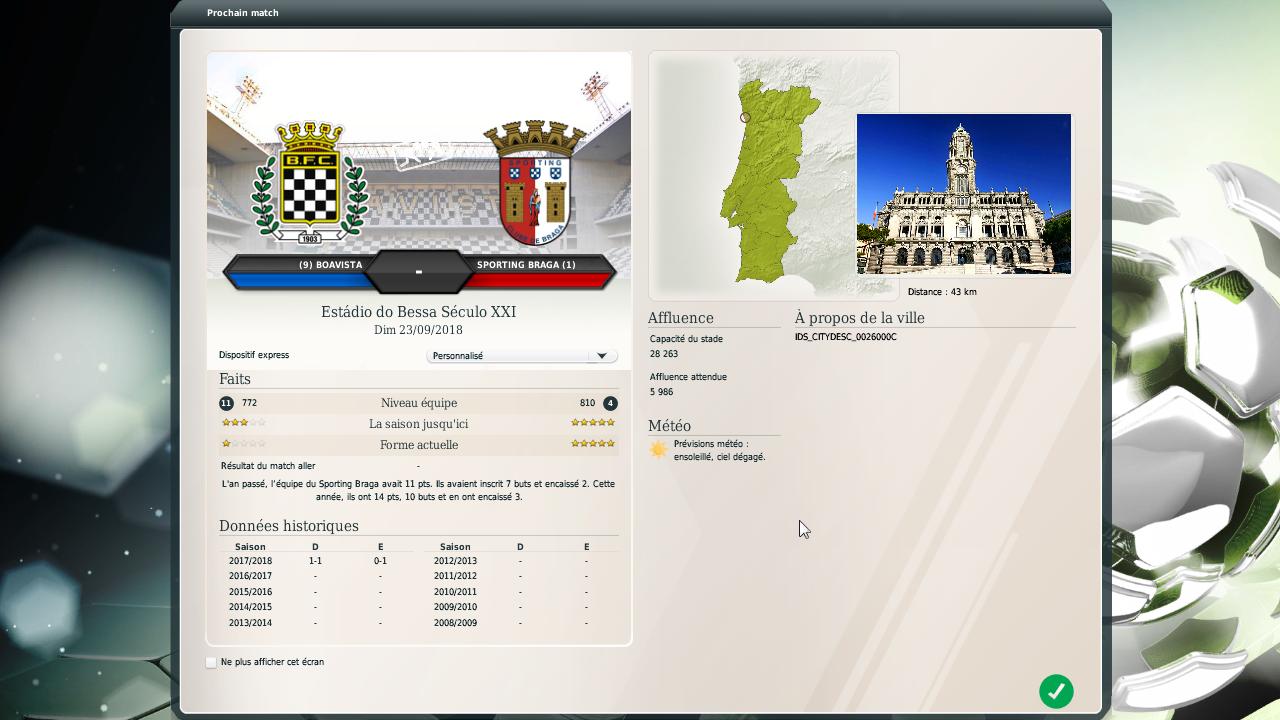Screen dimensions: 1280x720
Task: Click Sporting Braga's ranking badge 4
Action: point(610,403)
